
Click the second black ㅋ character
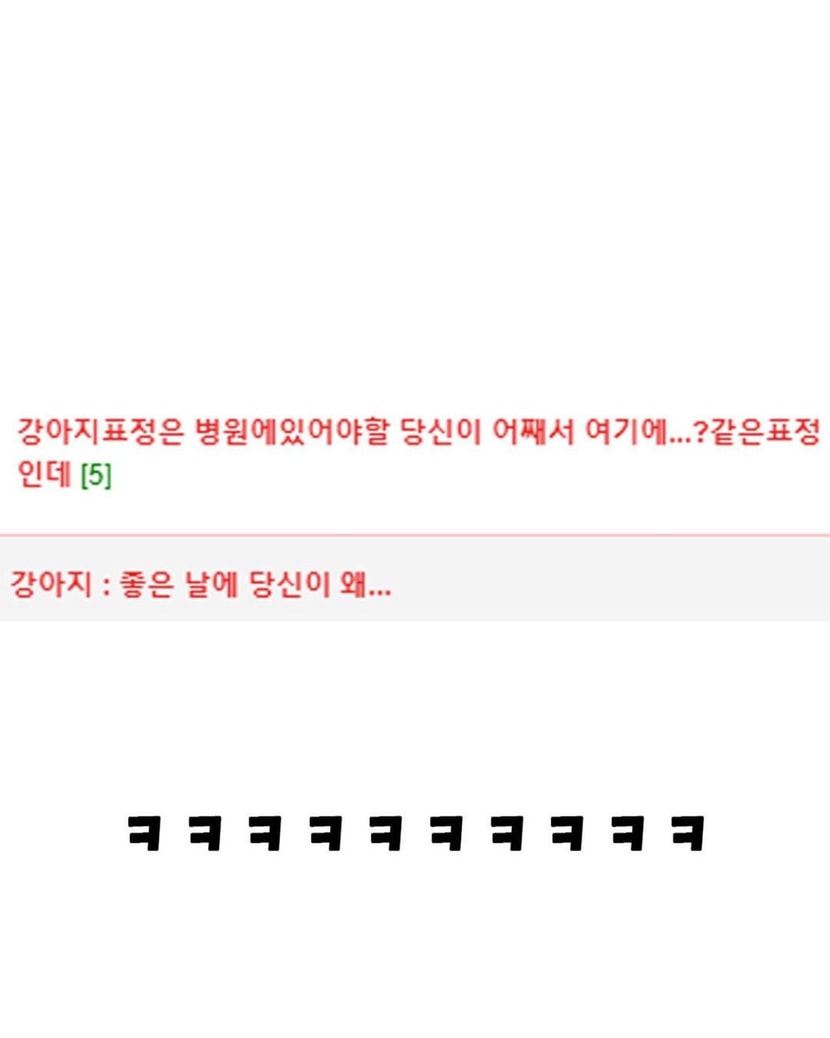(x=204, y=833)
